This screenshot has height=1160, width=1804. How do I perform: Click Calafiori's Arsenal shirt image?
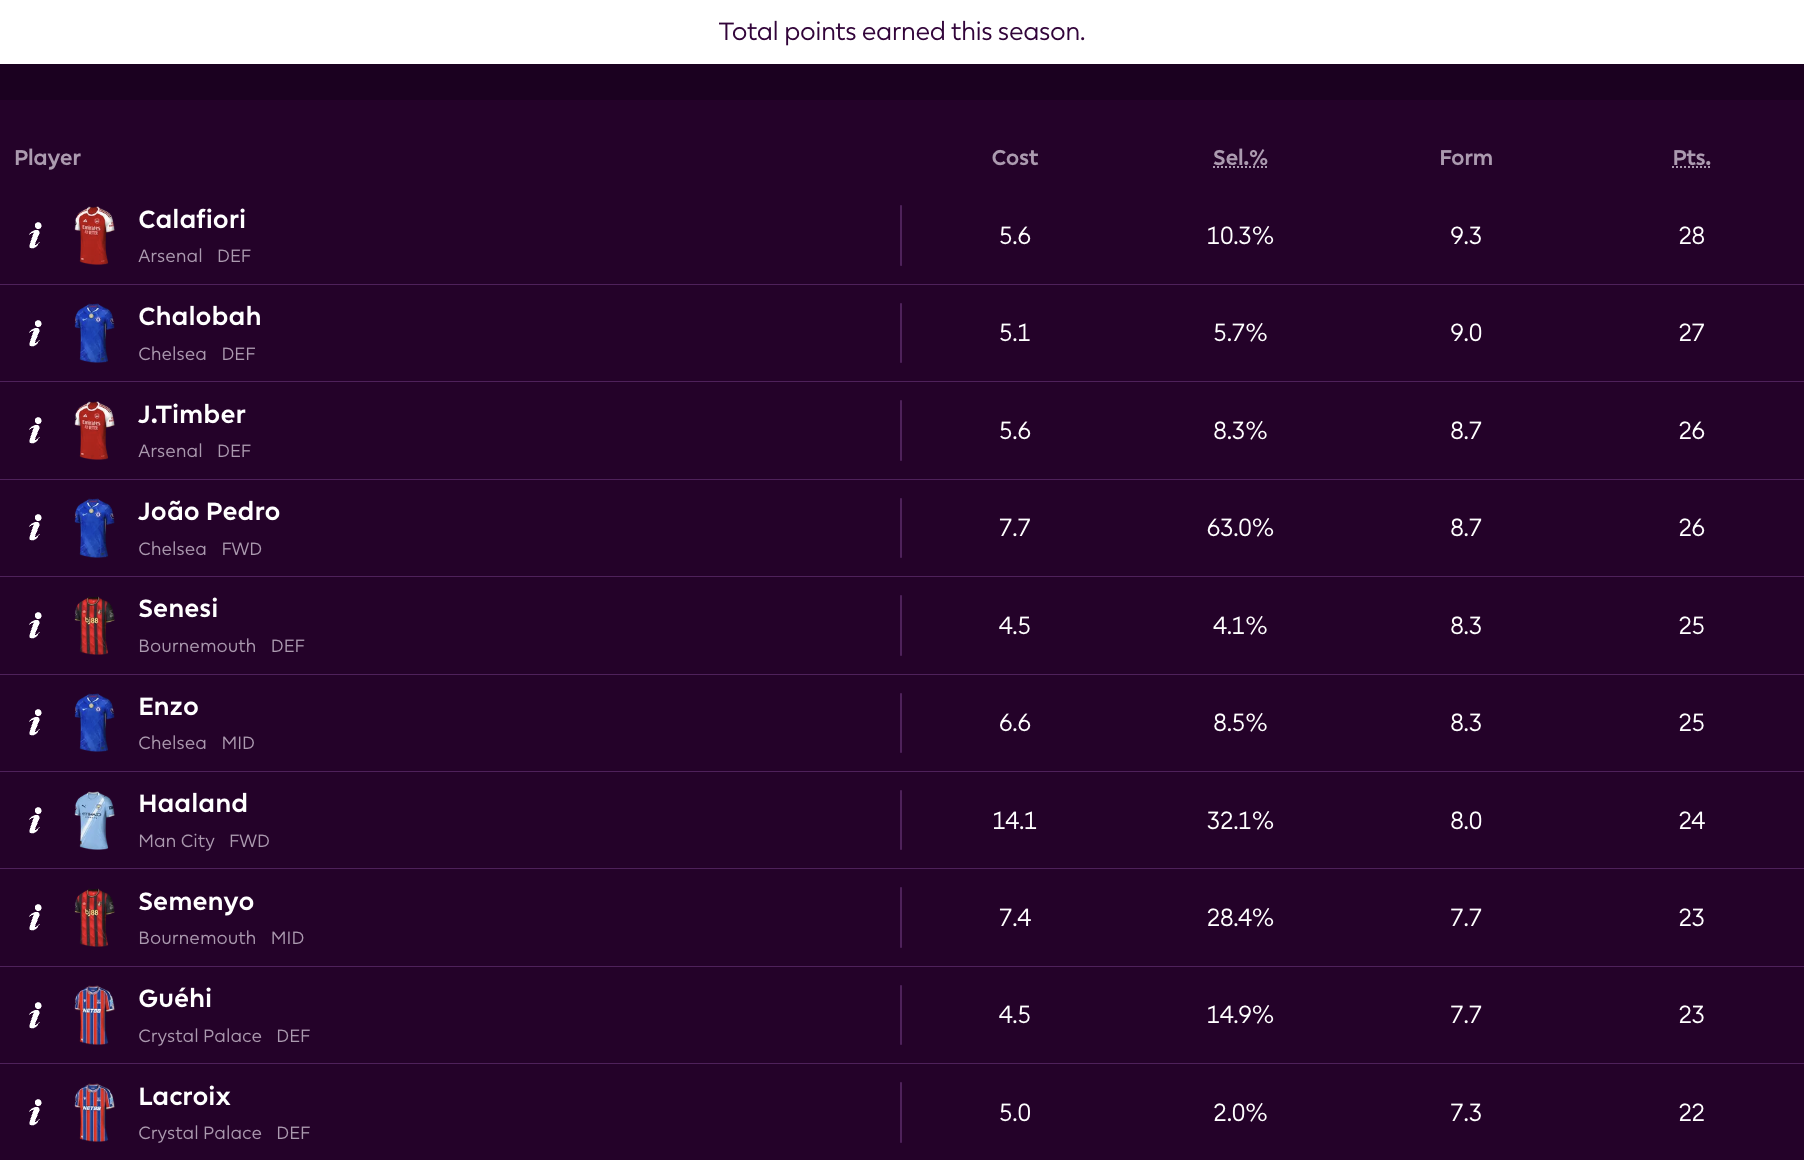click(94, 236)
